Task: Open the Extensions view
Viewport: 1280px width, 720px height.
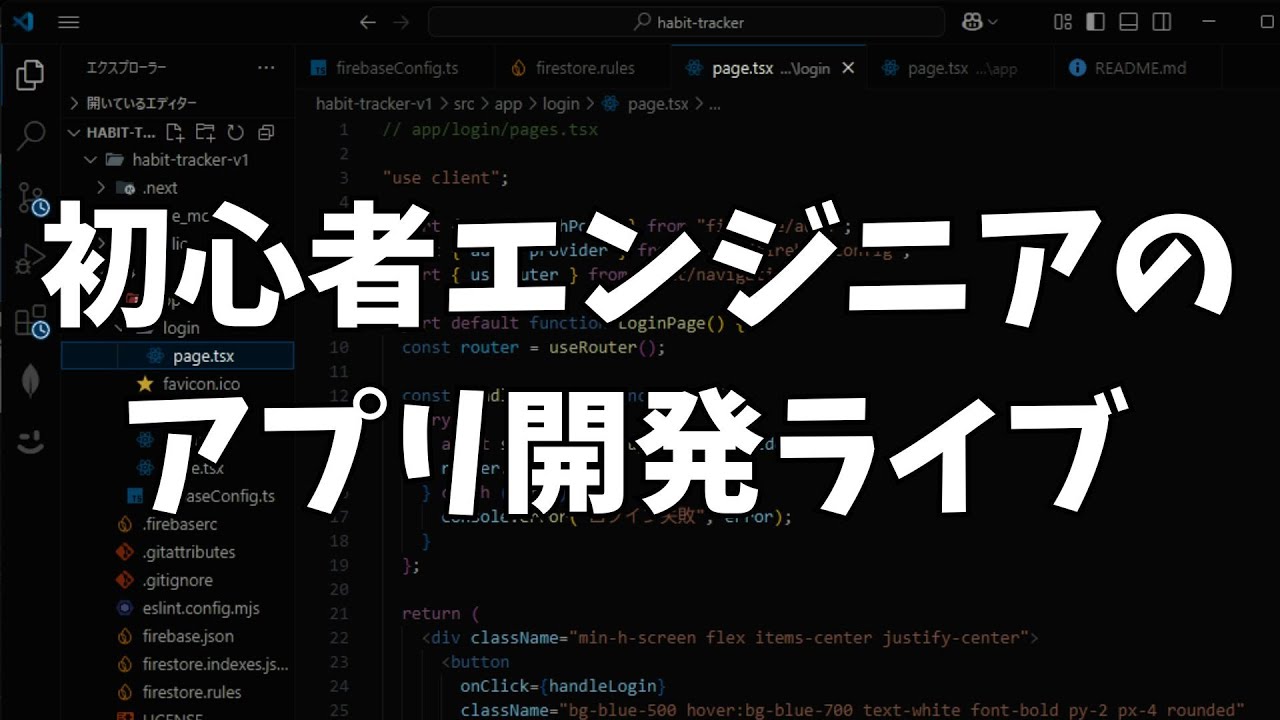Action: coord(31,320)
